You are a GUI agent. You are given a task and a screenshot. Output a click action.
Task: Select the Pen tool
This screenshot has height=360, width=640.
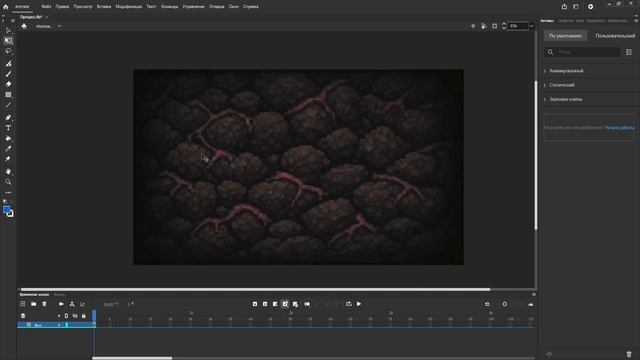click(x=8, y=118)
